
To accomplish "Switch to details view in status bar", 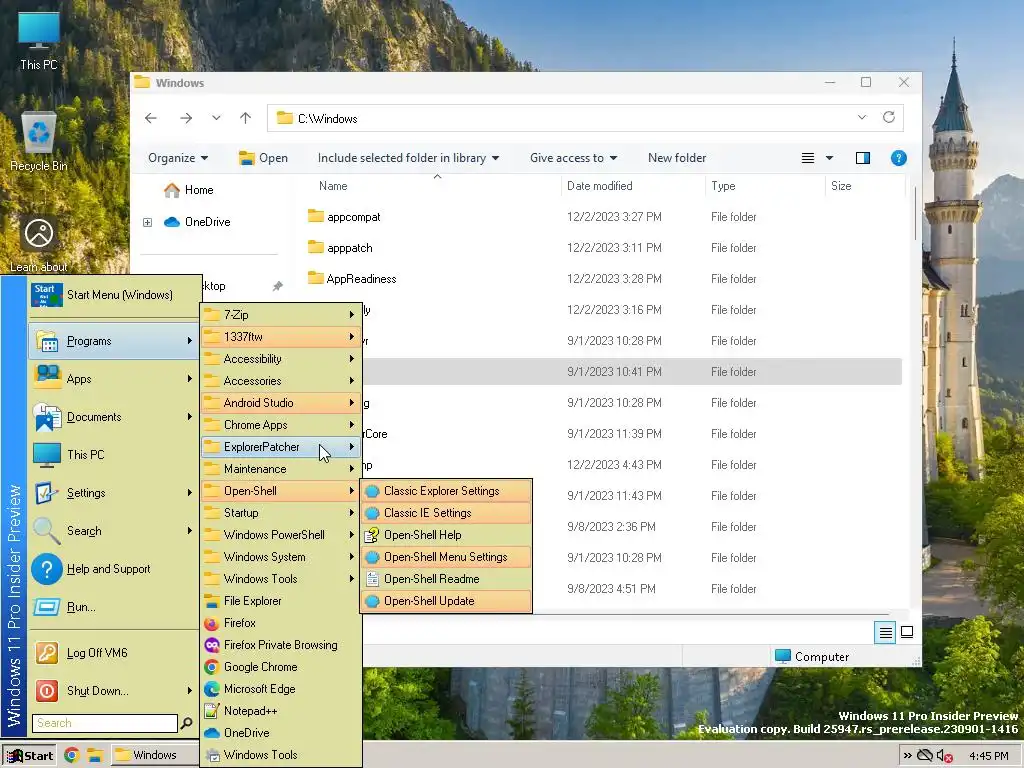I will pyautogui.click(x=886, y=632).
